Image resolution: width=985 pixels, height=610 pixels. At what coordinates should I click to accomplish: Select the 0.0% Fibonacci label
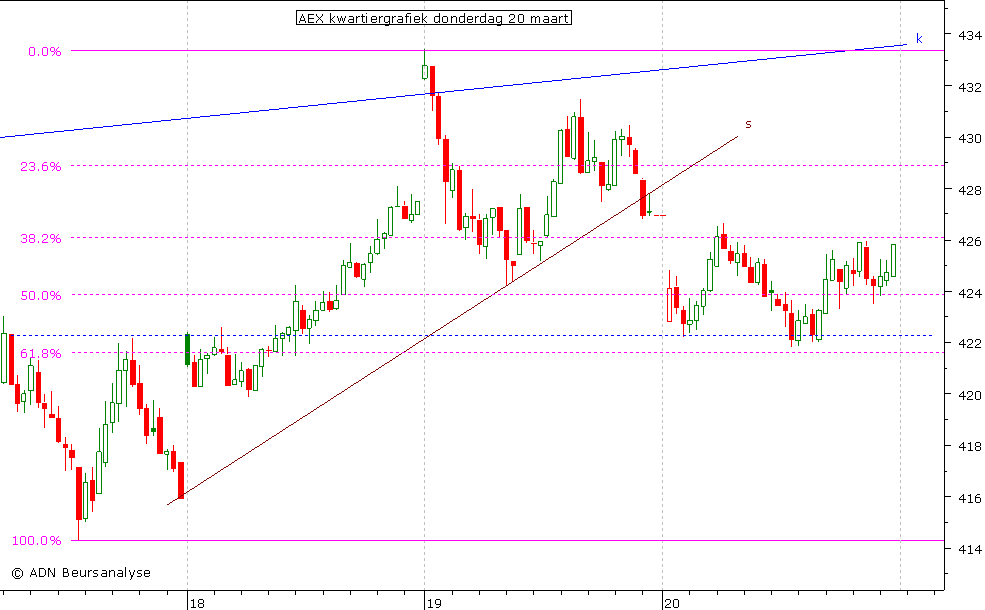(x=45, y=52)
